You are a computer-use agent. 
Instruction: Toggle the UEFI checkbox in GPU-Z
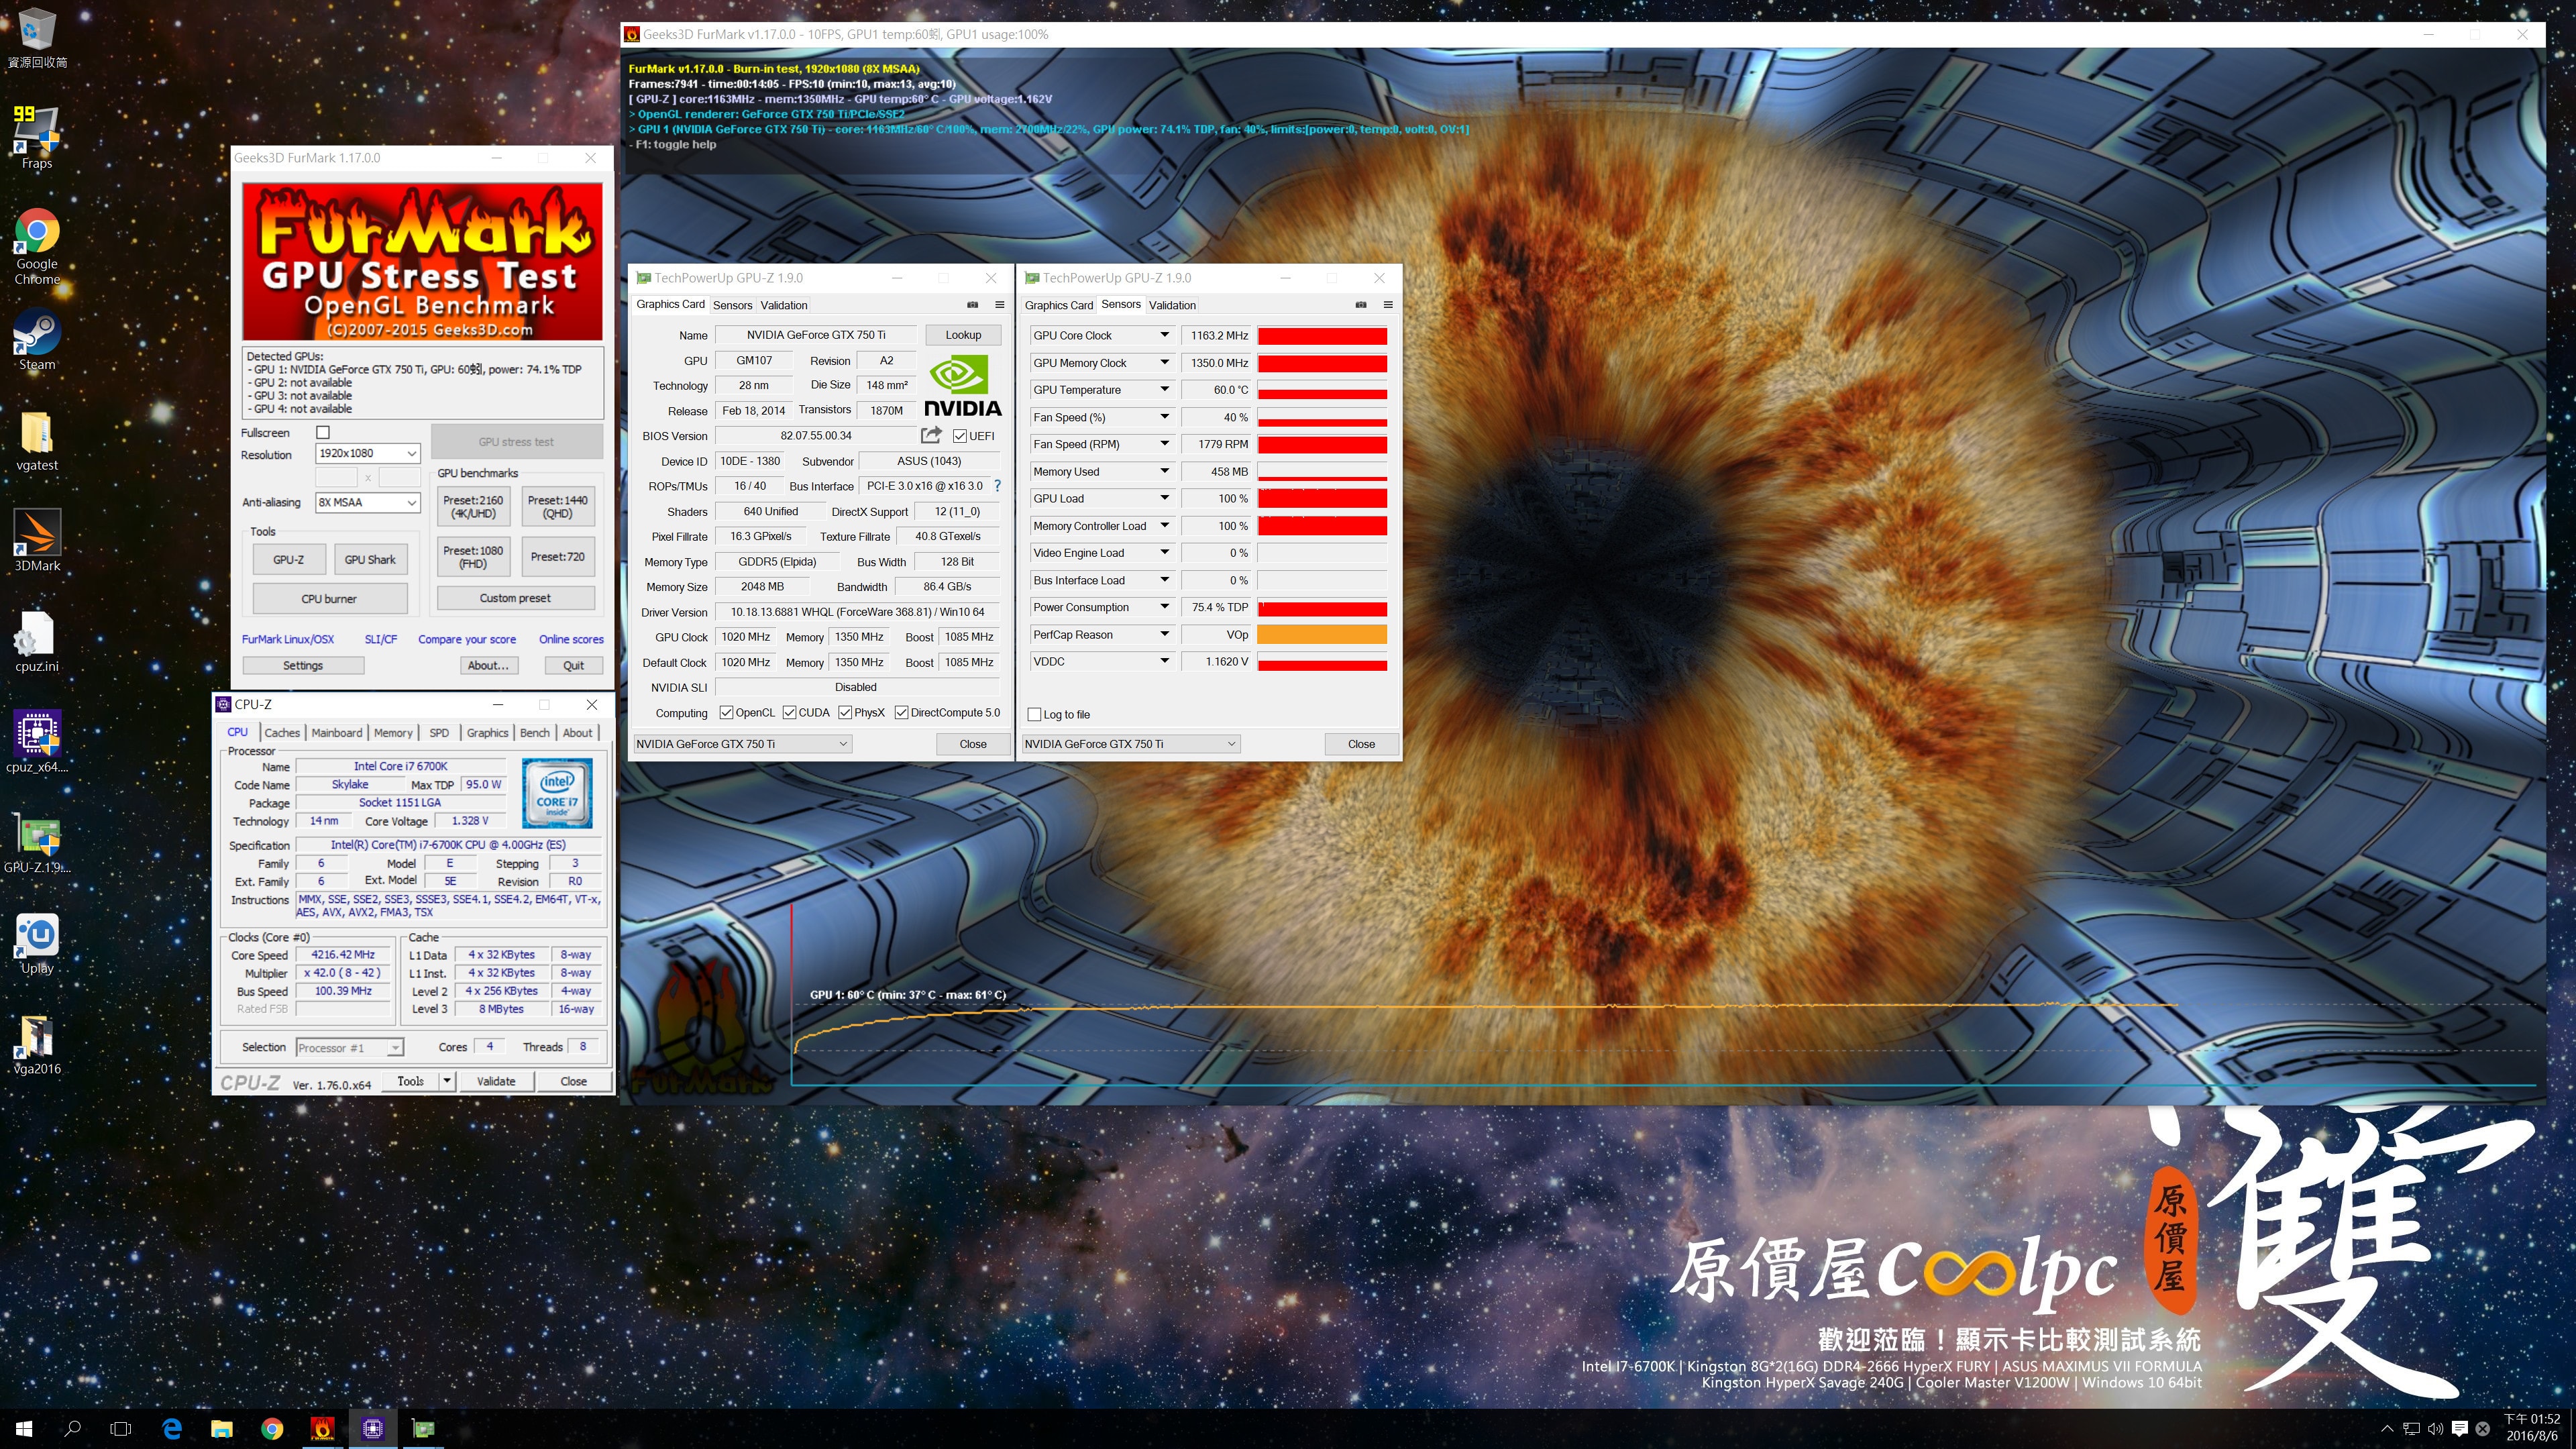(960, 436)
